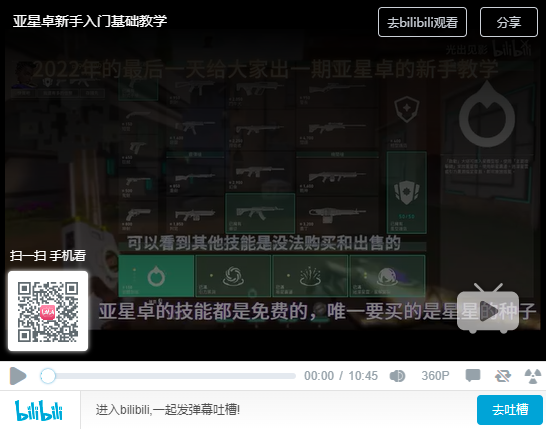The width and height of the screenshot is (546, 430).
Task: Click the middle of the progress track
Action: pyautogui.click(x=168, y=376)
